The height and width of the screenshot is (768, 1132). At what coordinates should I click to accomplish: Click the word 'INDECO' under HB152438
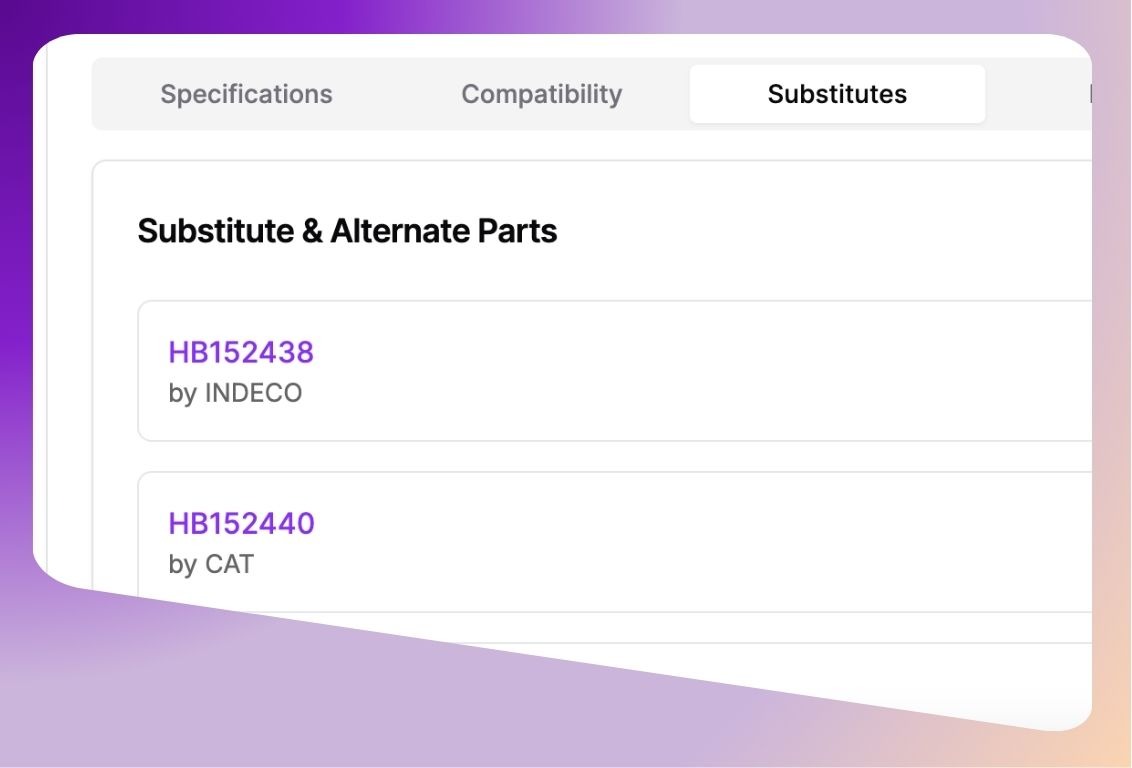[x=253, y=393]
